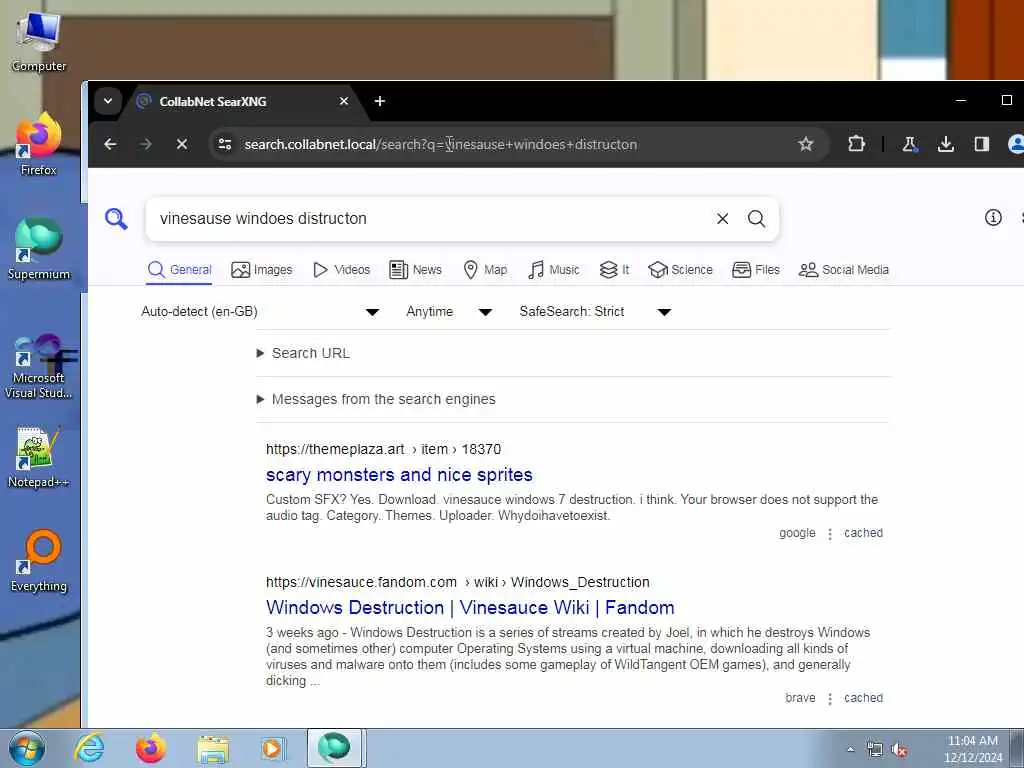The image size is (1024, 768).
Task: Open the SafeSearch: Strict dropdown
Action: [595, 312]
